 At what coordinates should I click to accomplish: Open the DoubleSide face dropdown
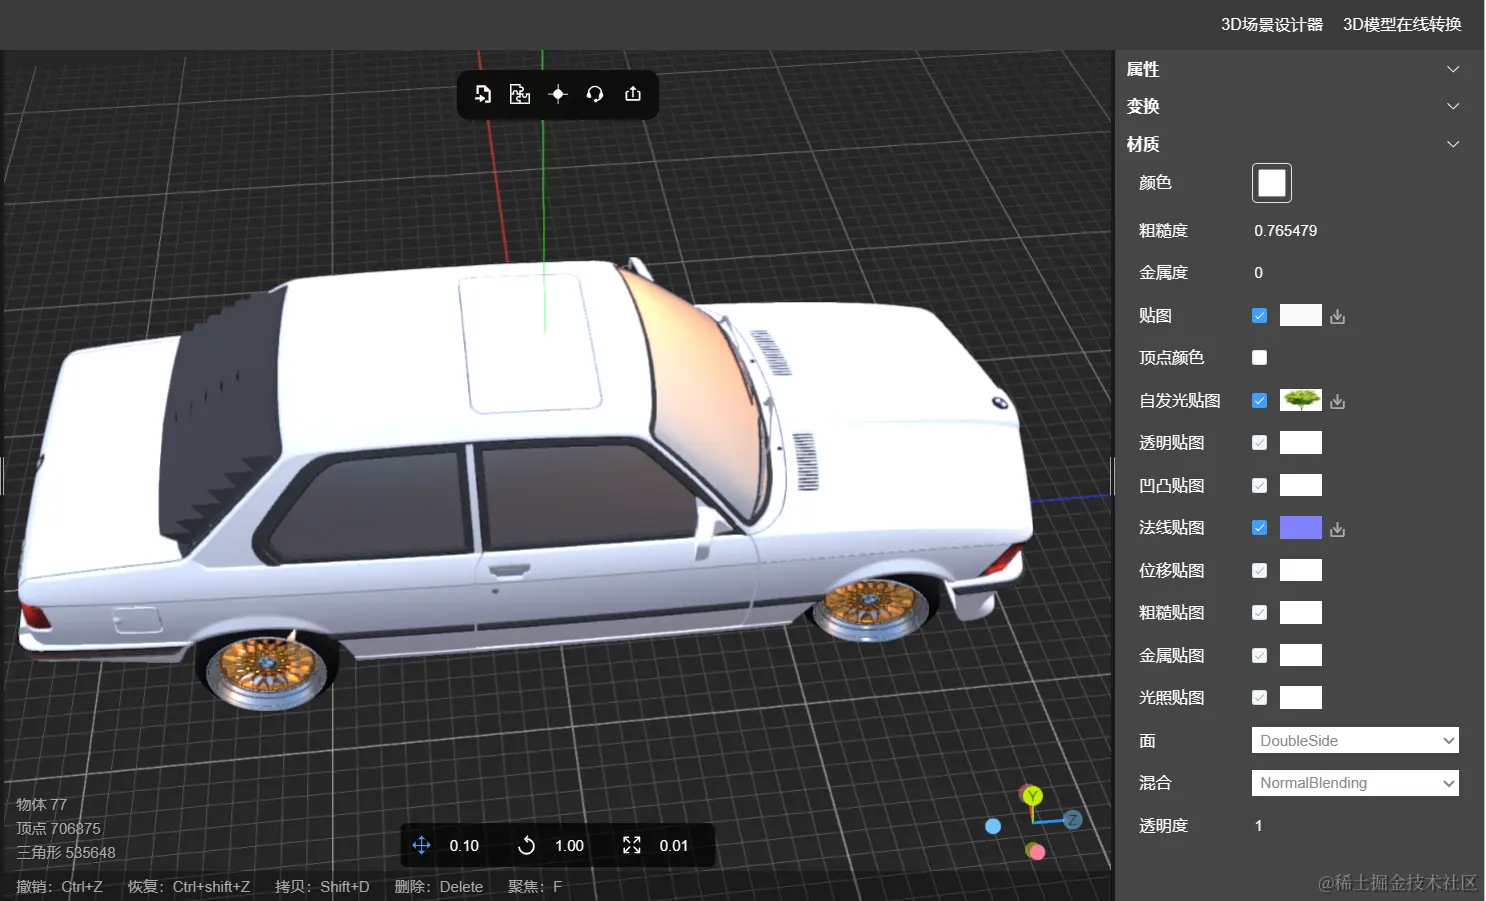pyautogui.click(x=1355, y=740)
